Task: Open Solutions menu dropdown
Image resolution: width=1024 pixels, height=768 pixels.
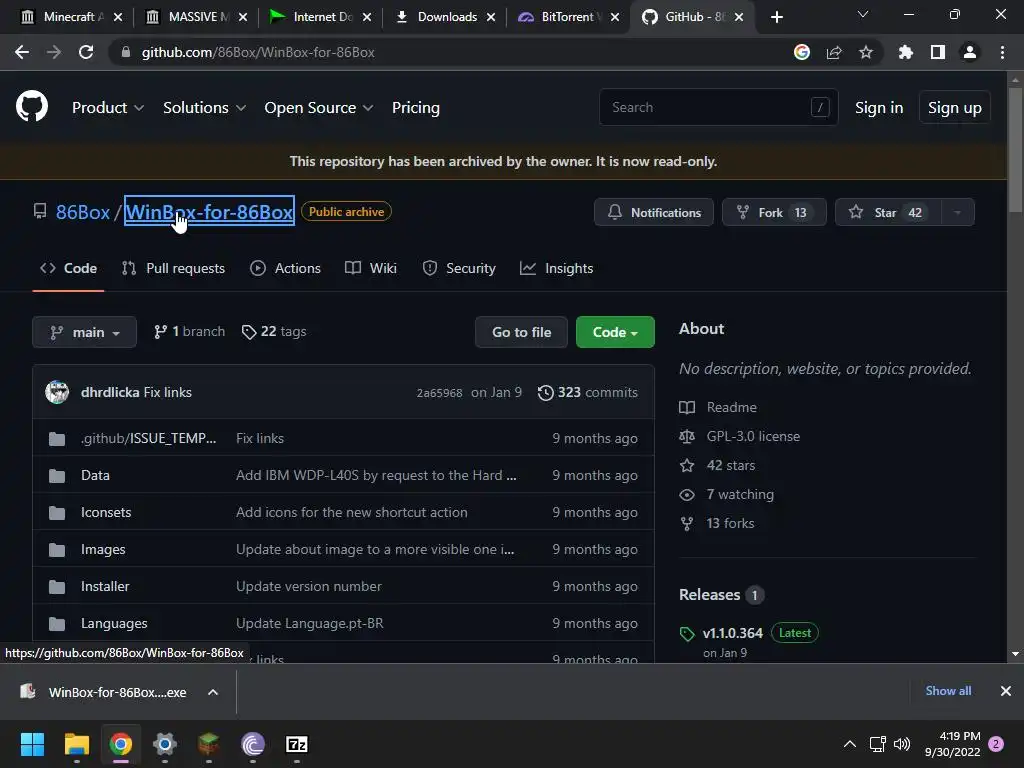Action: point(204,108)
